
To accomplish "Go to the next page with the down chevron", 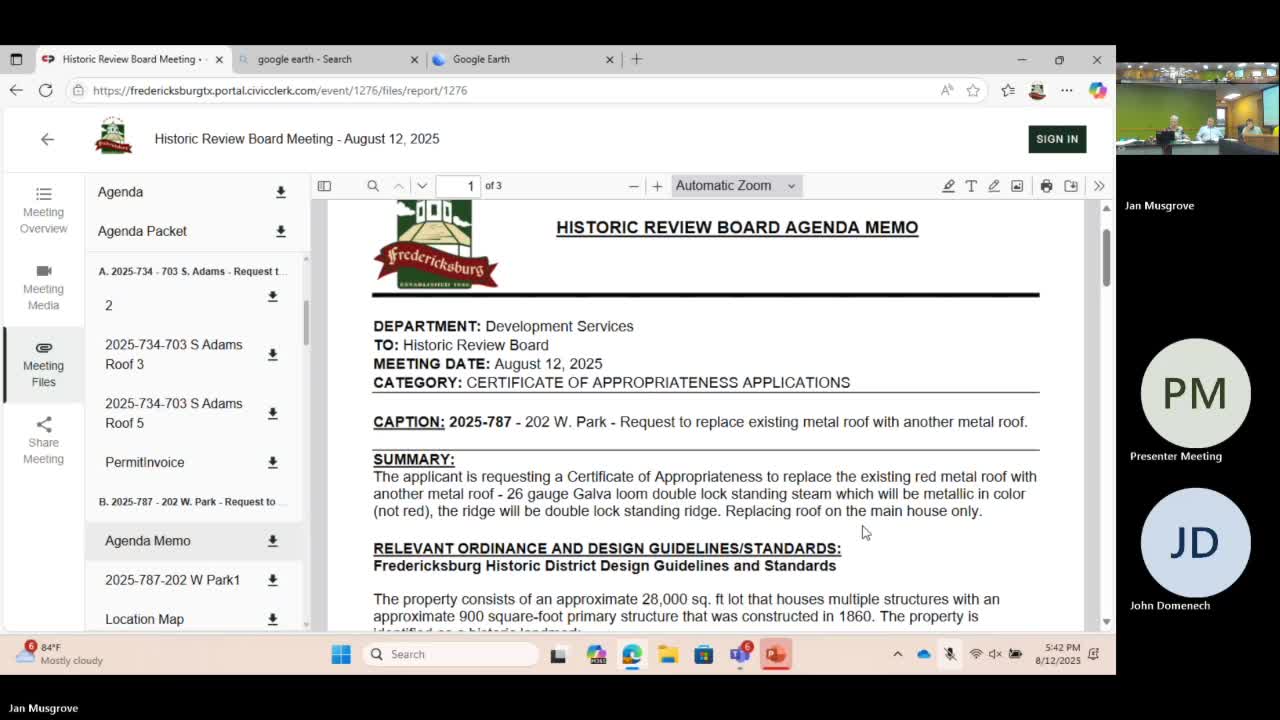I will 421,185.
